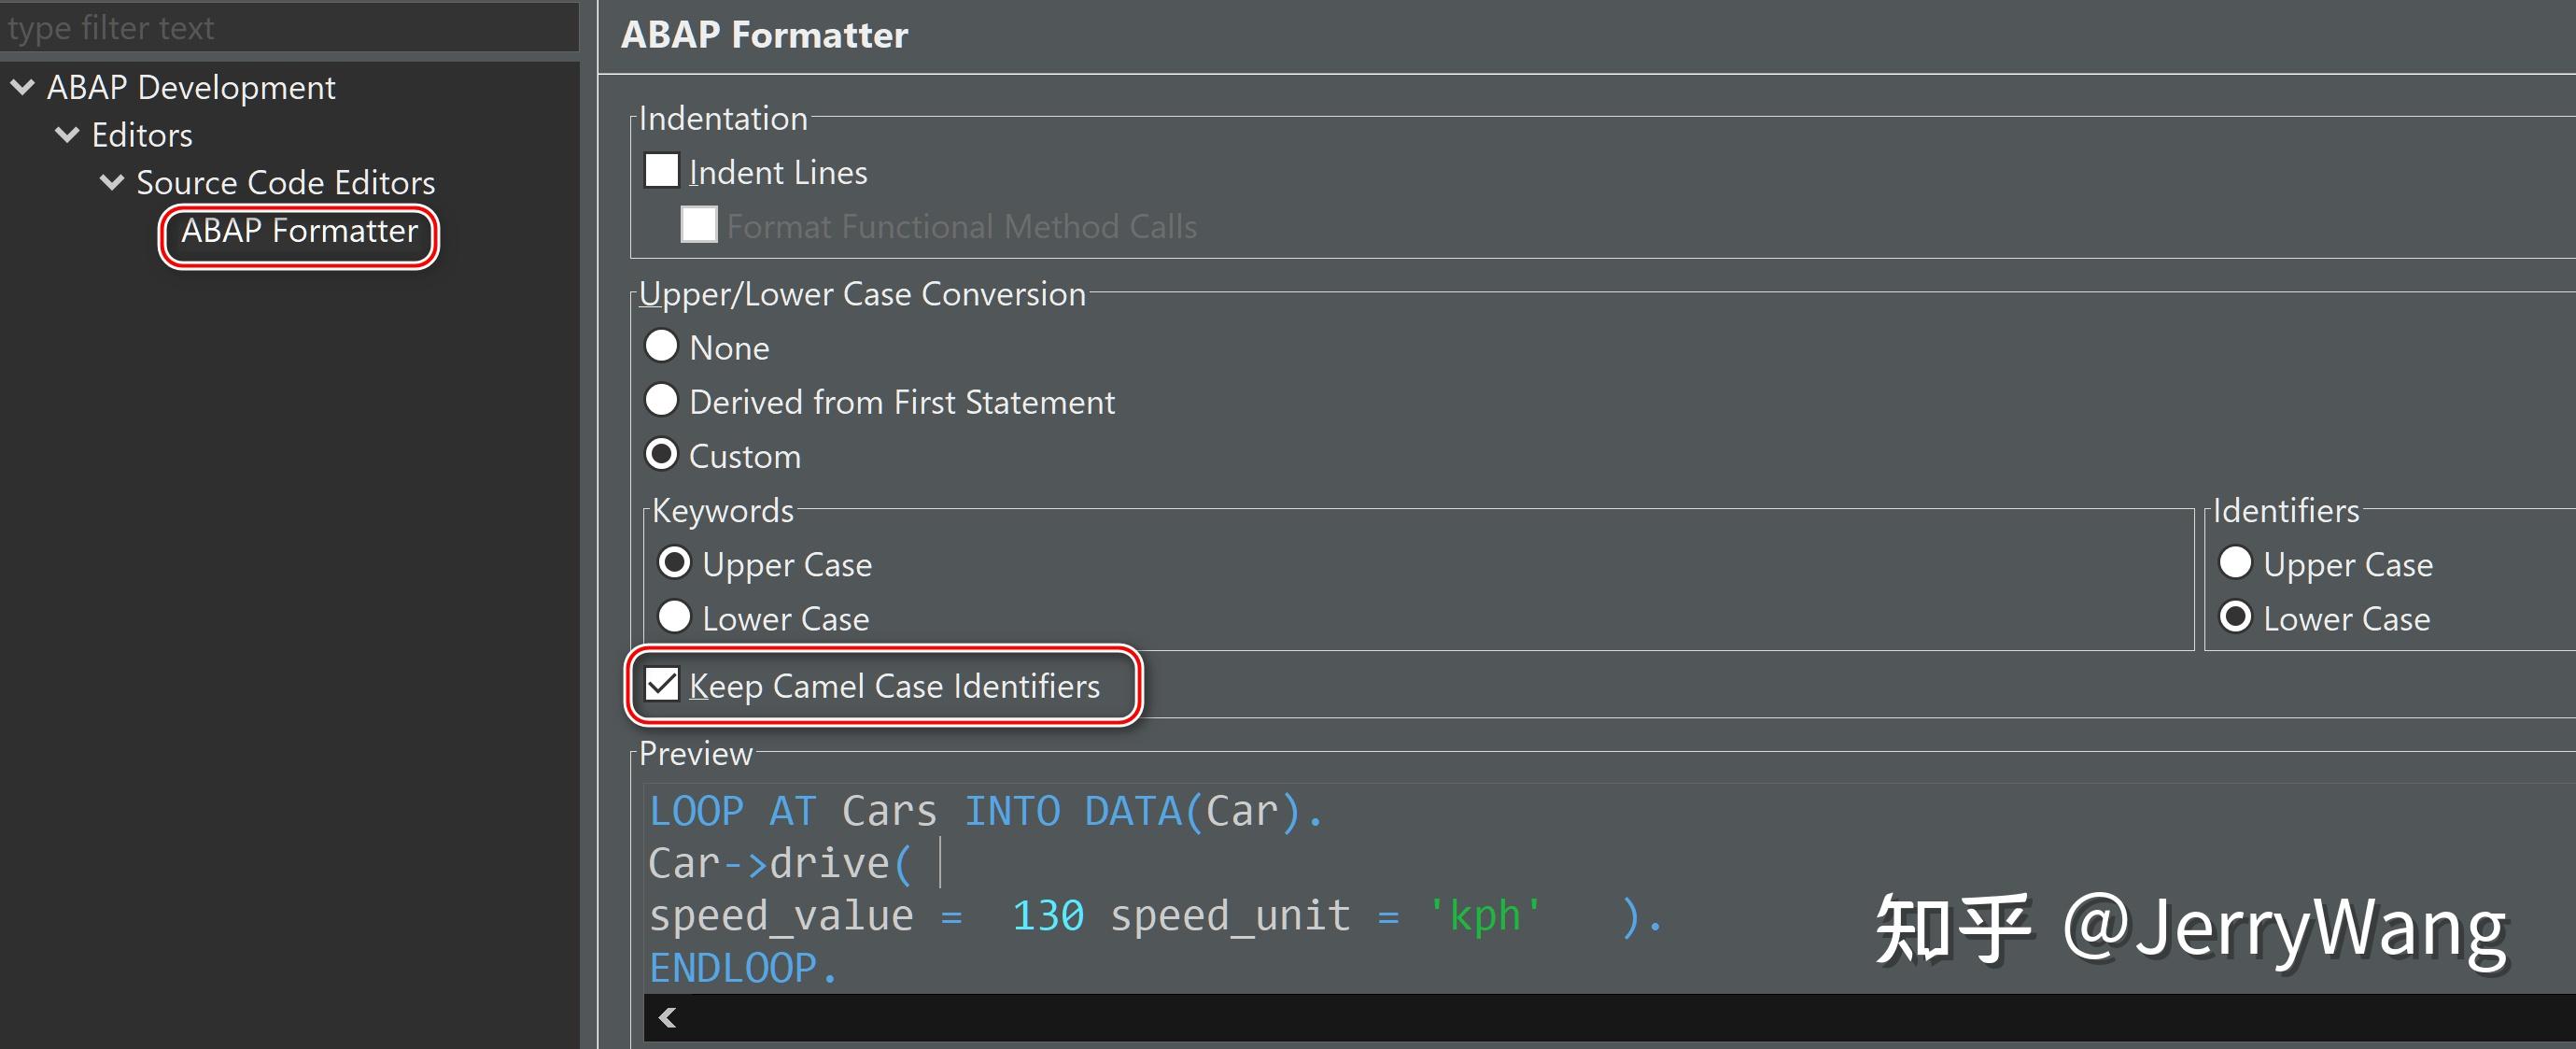Image resolution: width=2576 pixels, height=1049 pixels.
Task: Collapse the ABAP Development tree node
Action: [22, 88]
